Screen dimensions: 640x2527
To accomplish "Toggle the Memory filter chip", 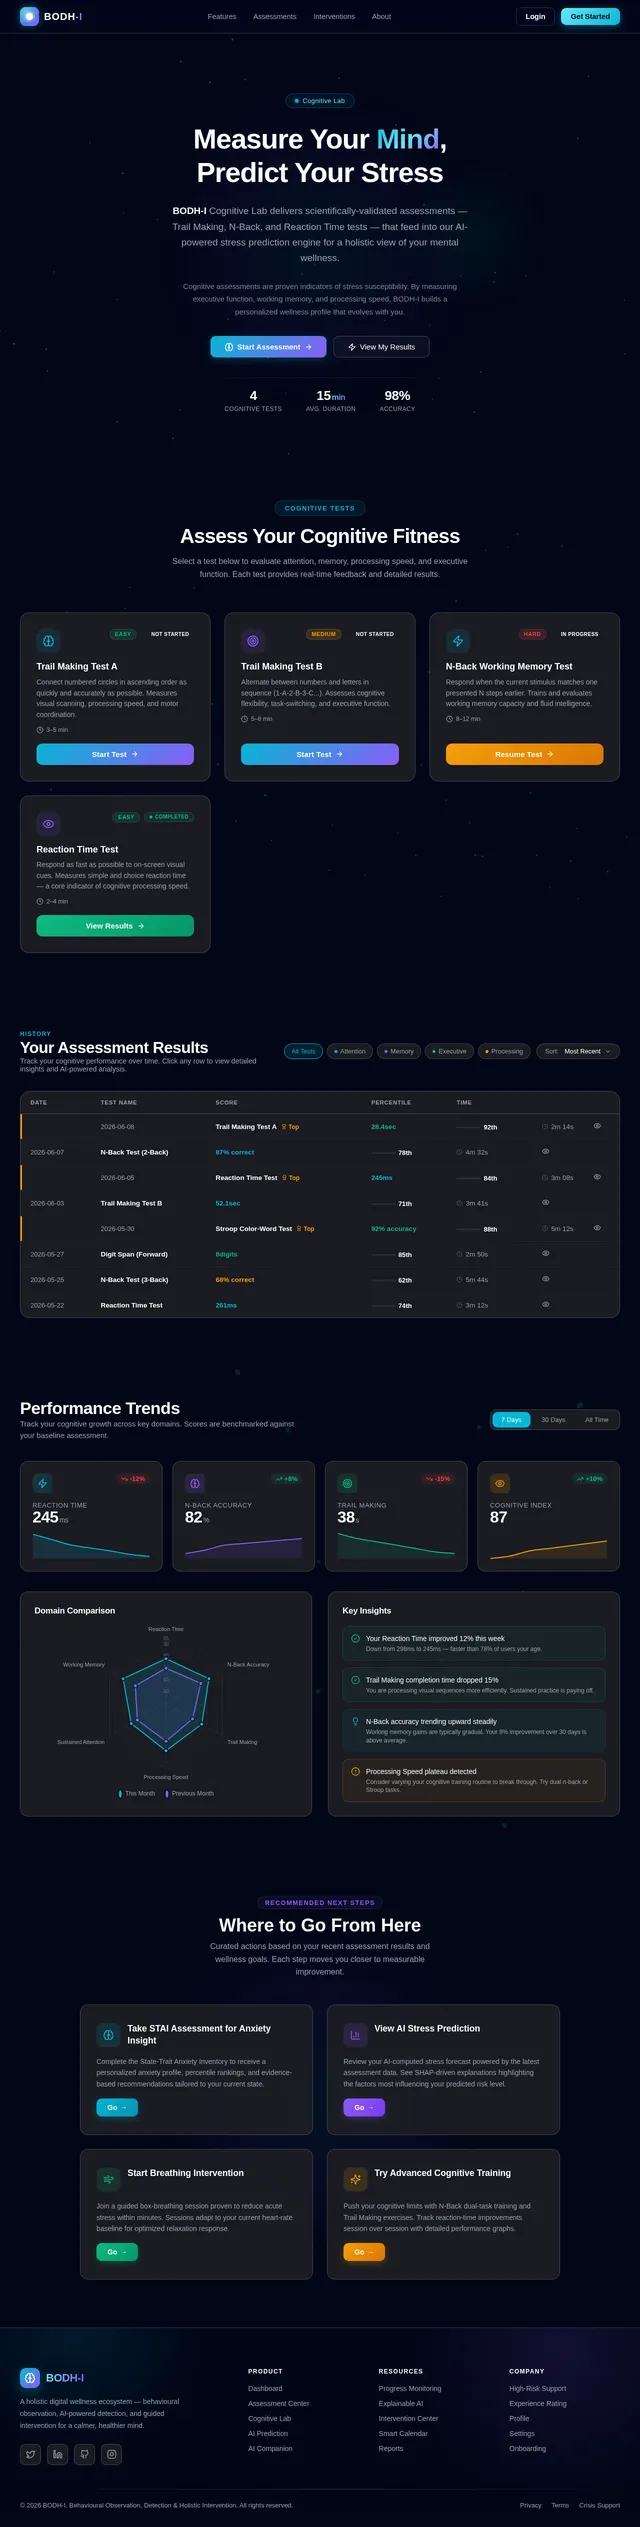I will [399, 1051].
